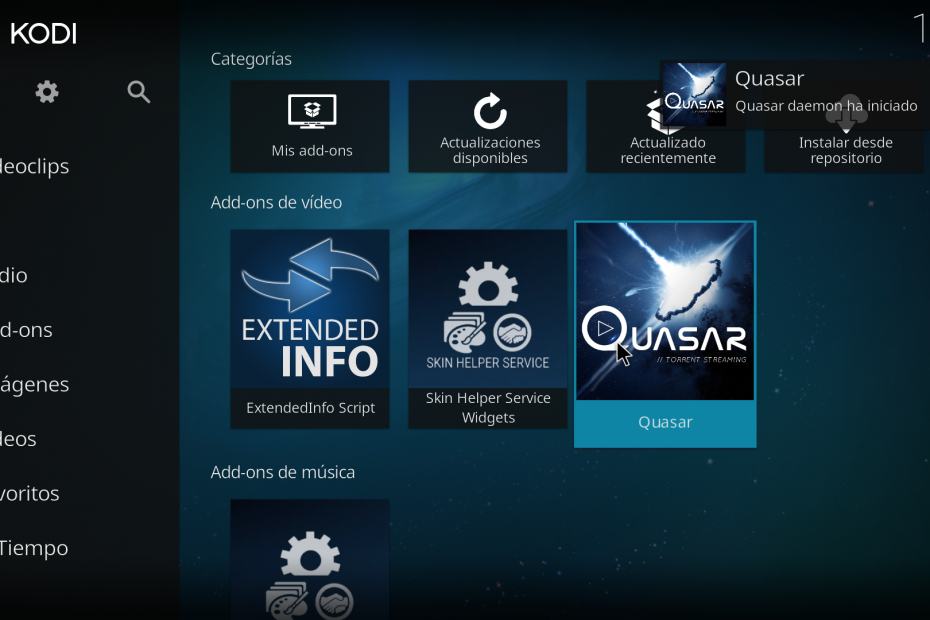Open the add-on tile under Add-ons de música
The width and height of the screenshot is (930, 620).
[x=310, y=559]
